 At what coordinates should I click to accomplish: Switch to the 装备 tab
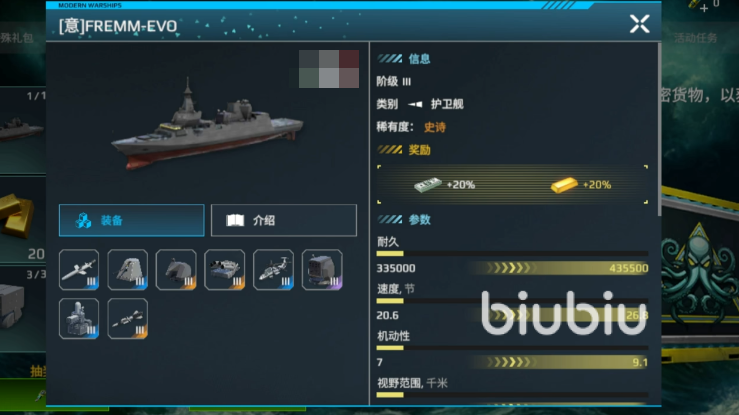[x=131, y=220]
